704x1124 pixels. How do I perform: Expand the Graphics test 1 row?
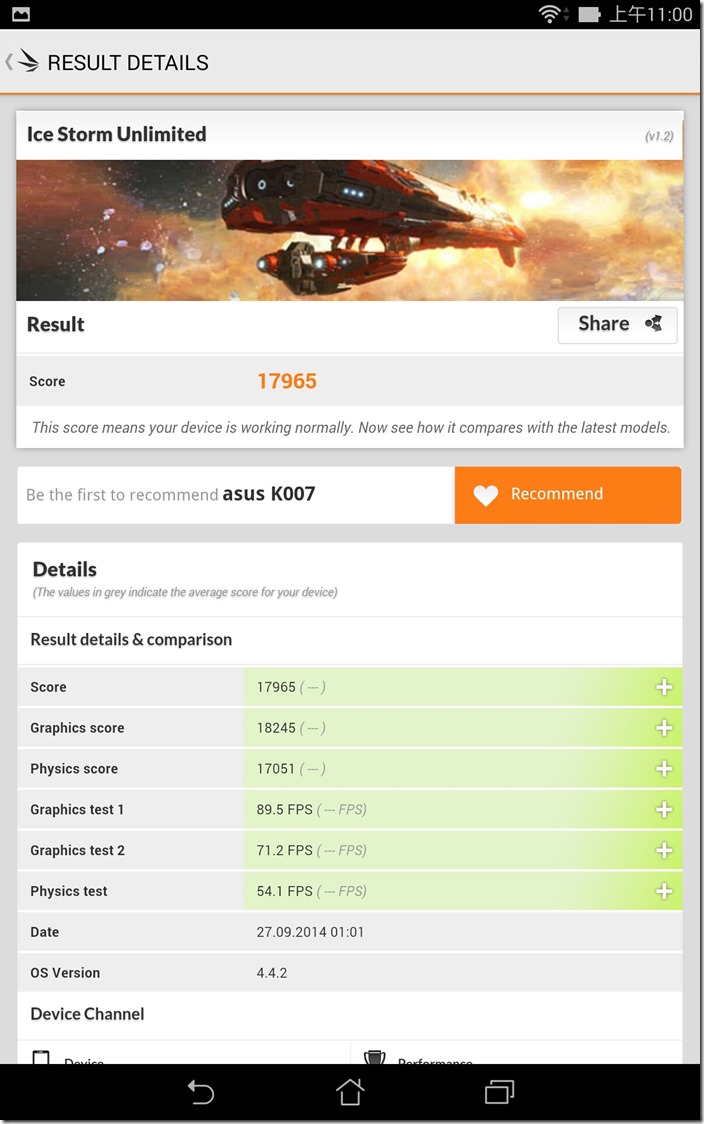[x=663, y=809]
